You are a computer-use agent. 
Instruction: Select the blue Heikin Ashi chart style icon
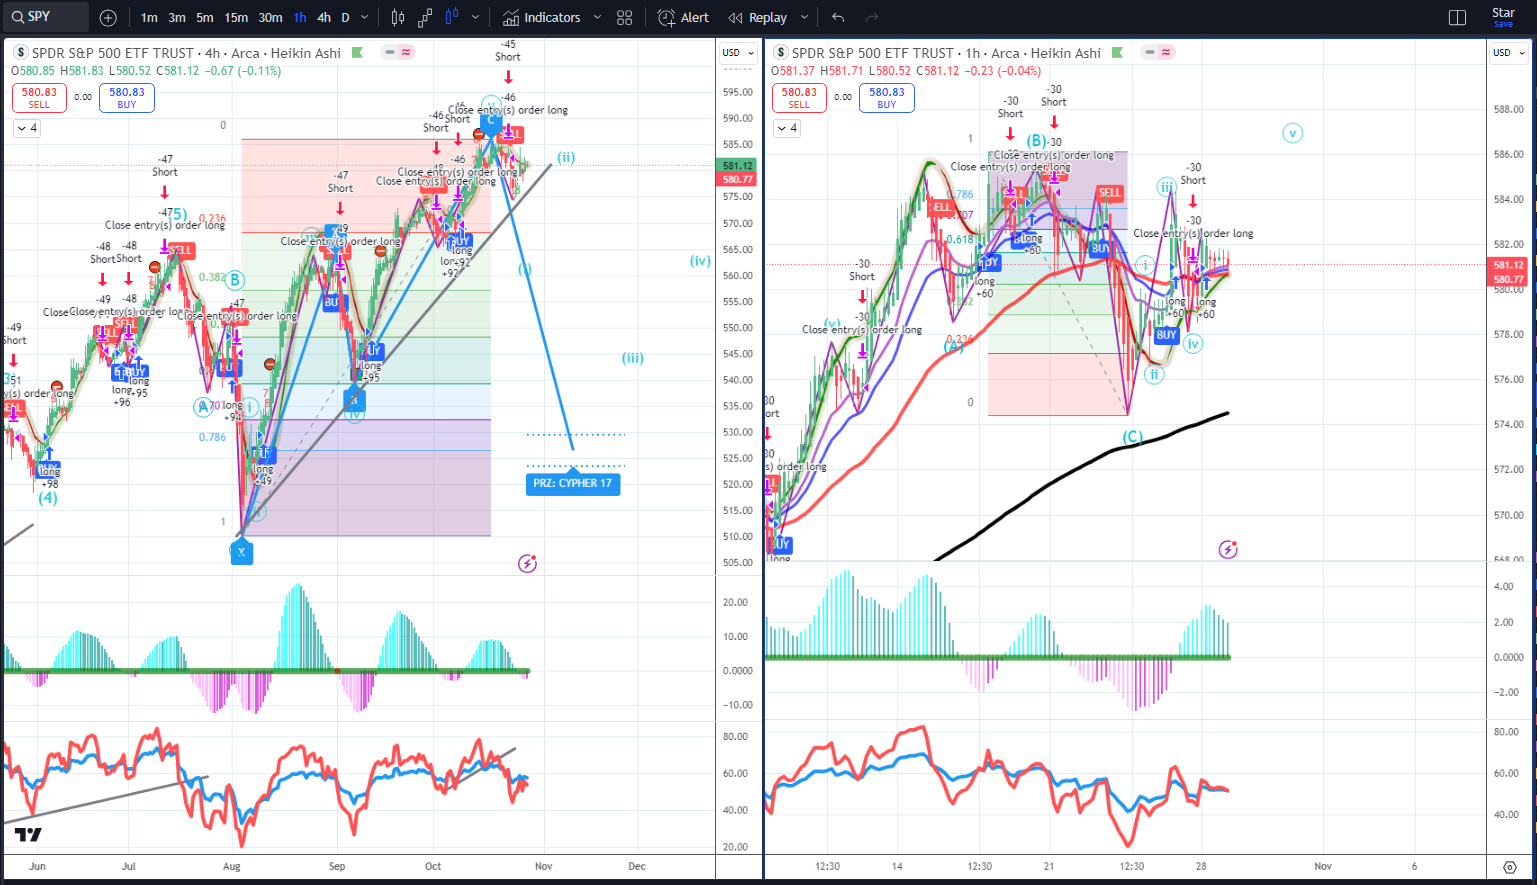(452, 17)
